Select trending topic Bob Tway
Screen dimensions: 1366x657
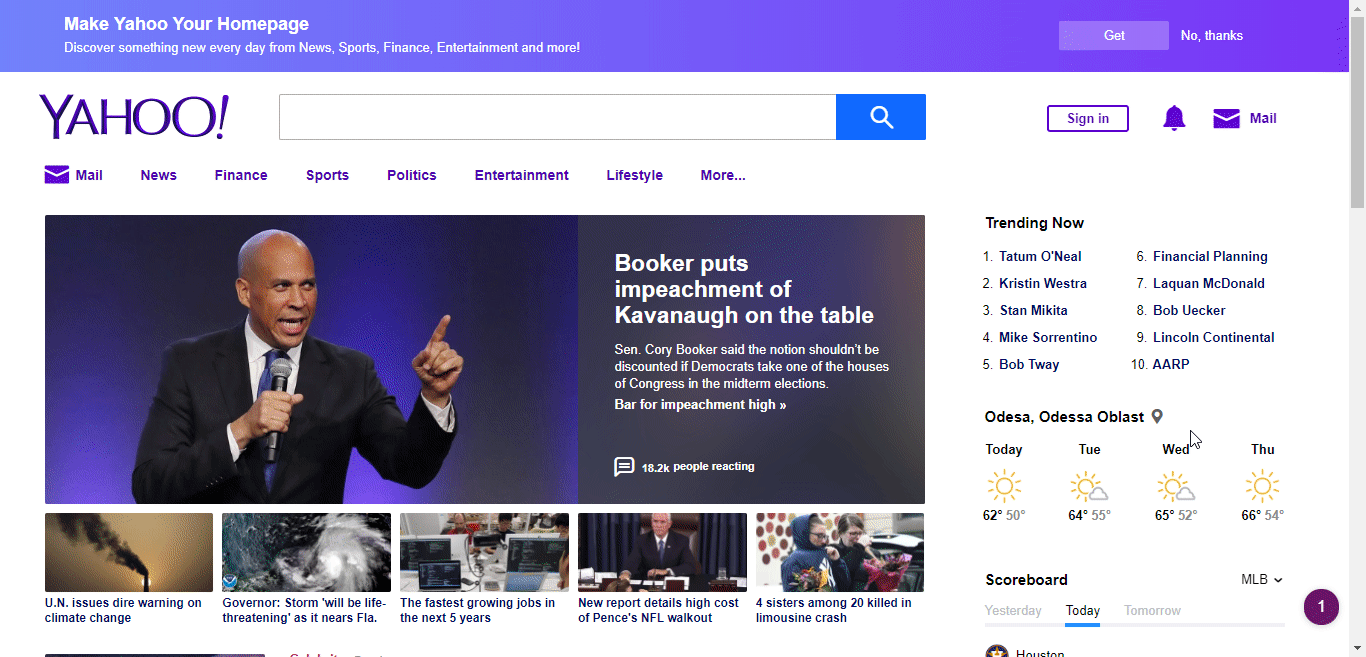pos(1029,364)
